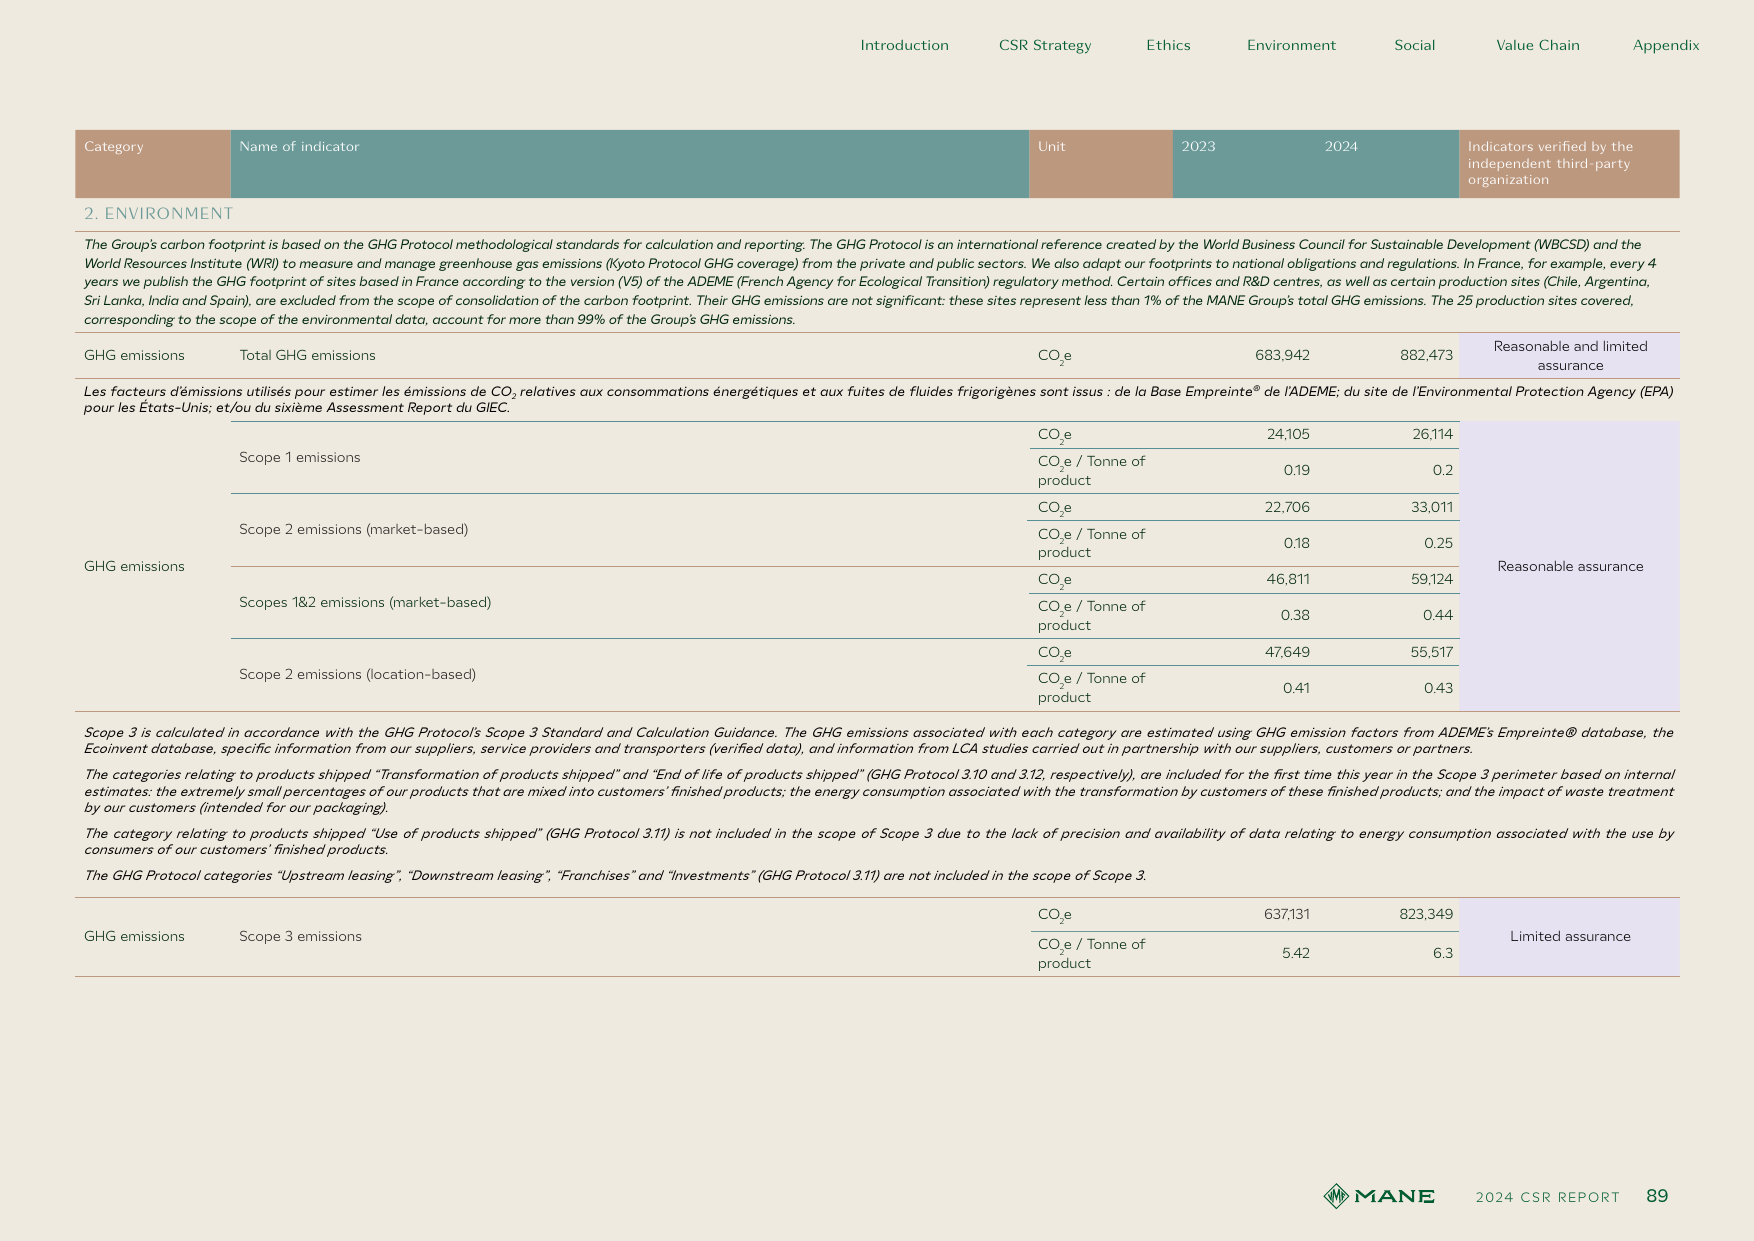Select the "Scope 1 emissions" row label
Image resolution: width=1754 pixels, height=1241 pixels.
[299, 458]
